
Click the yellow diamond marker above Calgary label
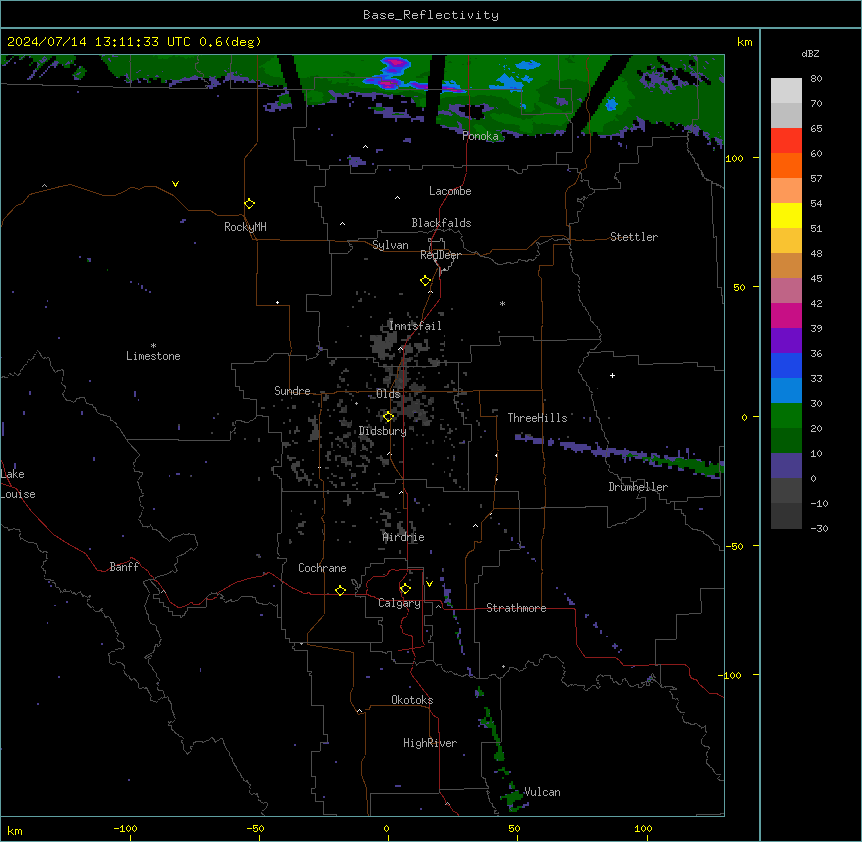point(405,589)
